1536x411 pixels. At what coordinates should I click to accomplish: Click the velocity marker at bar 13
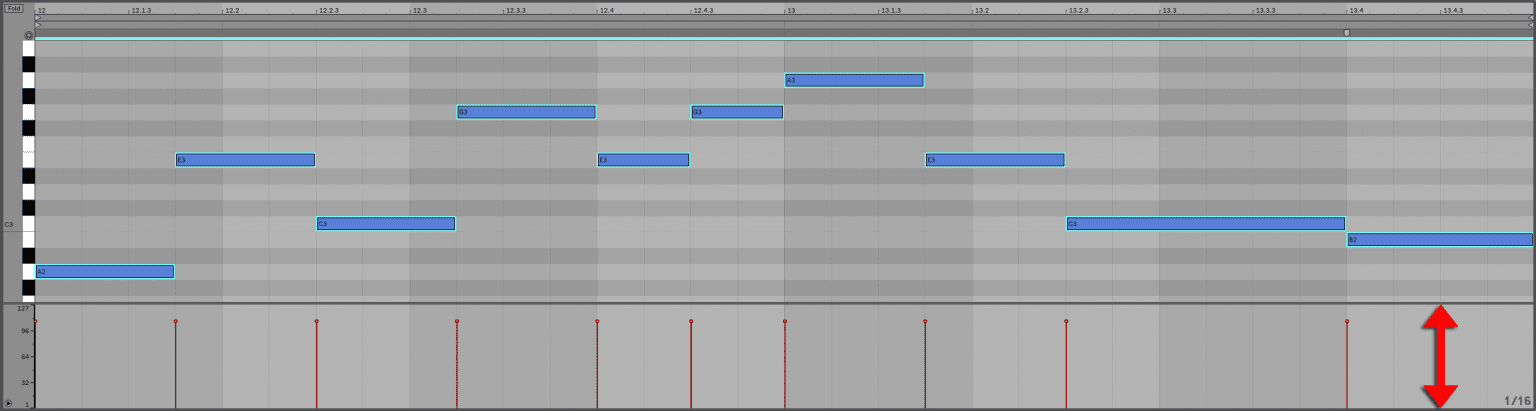point(785,321)
